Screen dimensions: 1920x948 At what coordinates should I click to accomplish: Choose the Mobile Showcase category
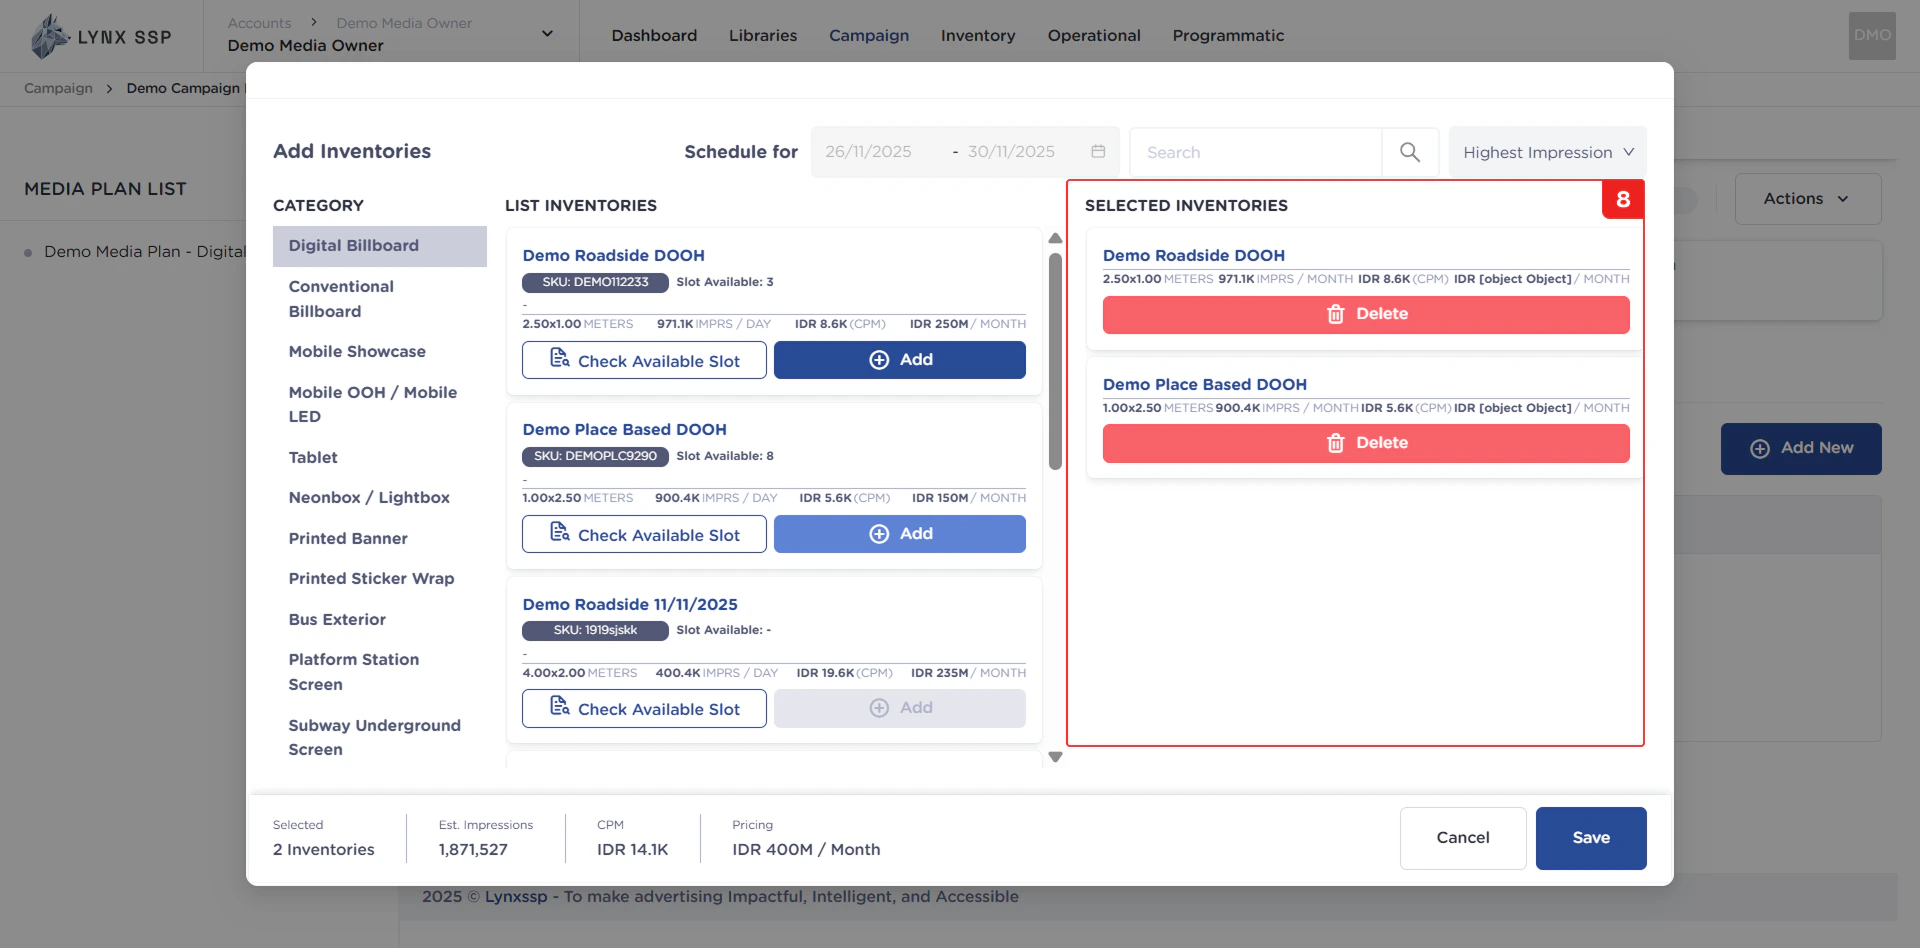point(380,352)
